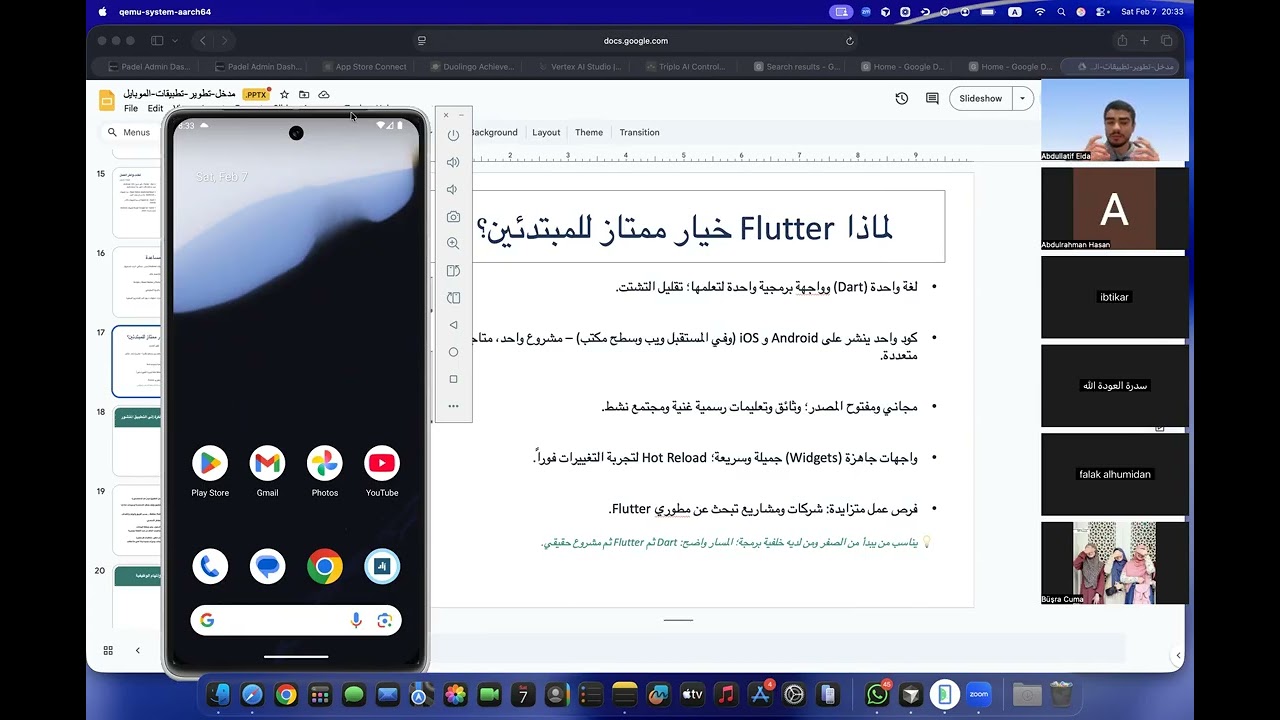Take an emulator screenshot with the camera icon
Screen dimensions: 1280x720
453,216
